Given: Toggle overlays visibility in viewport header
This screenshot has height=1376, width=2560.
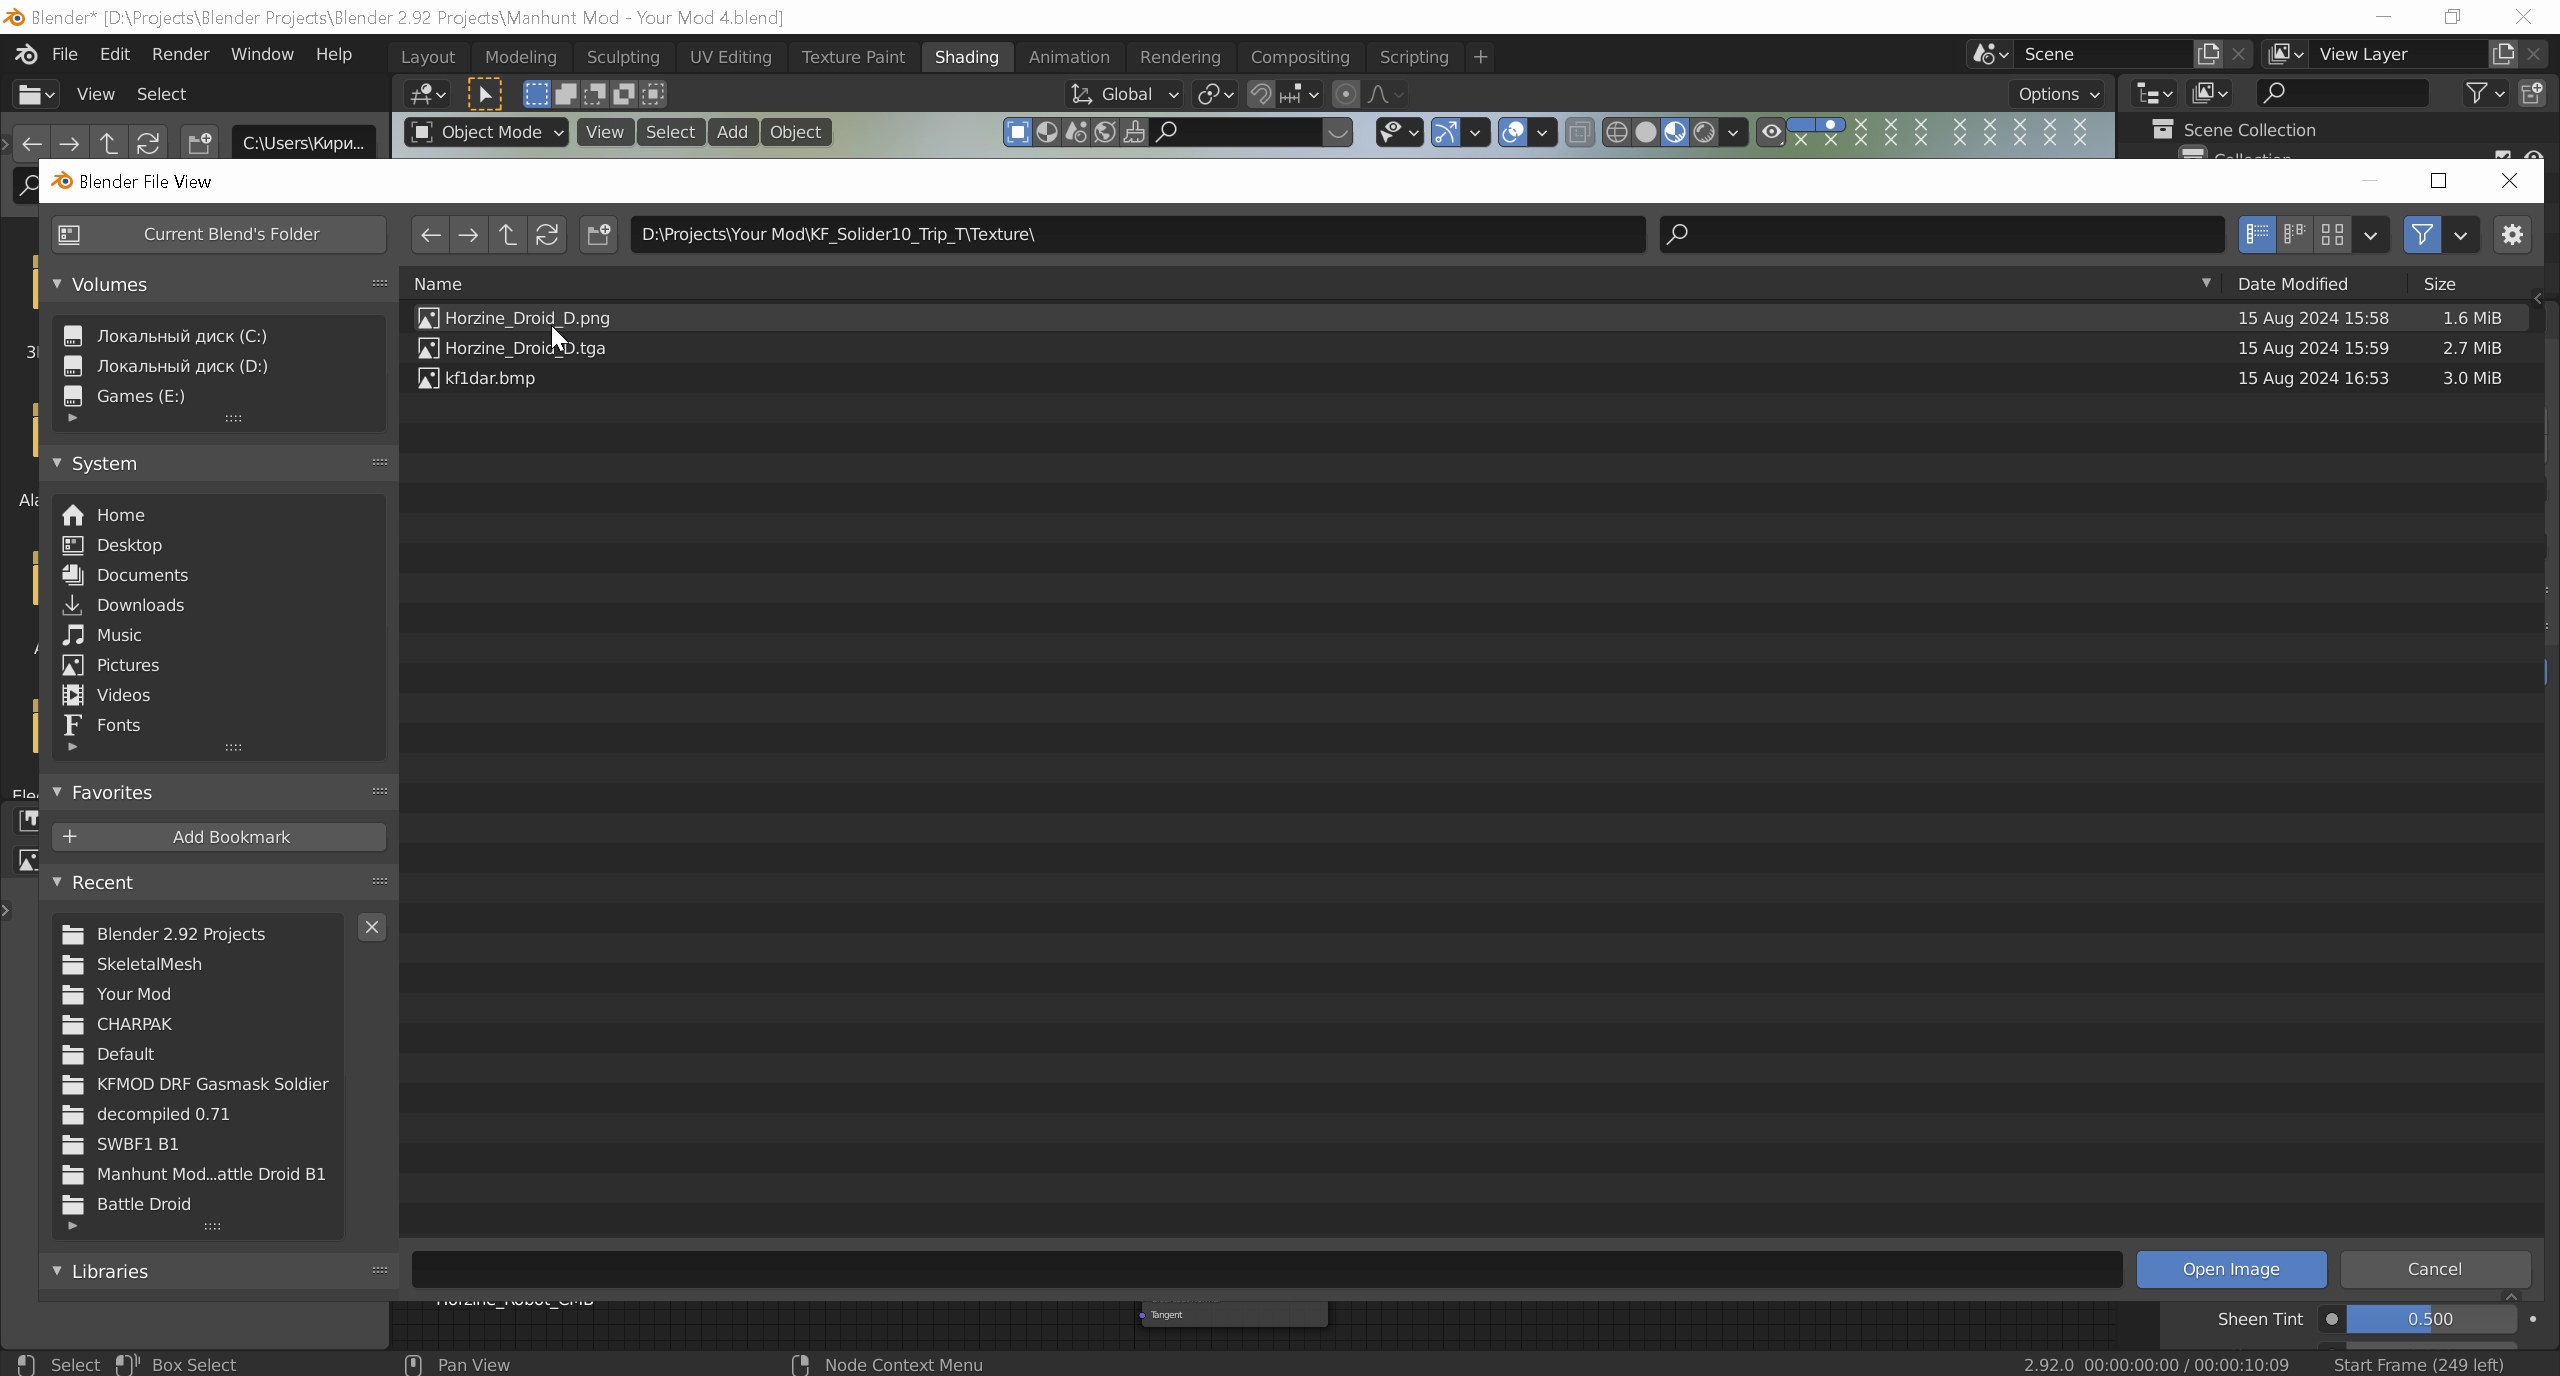Looking at the screenshot, I should (x=1513, y=132).
